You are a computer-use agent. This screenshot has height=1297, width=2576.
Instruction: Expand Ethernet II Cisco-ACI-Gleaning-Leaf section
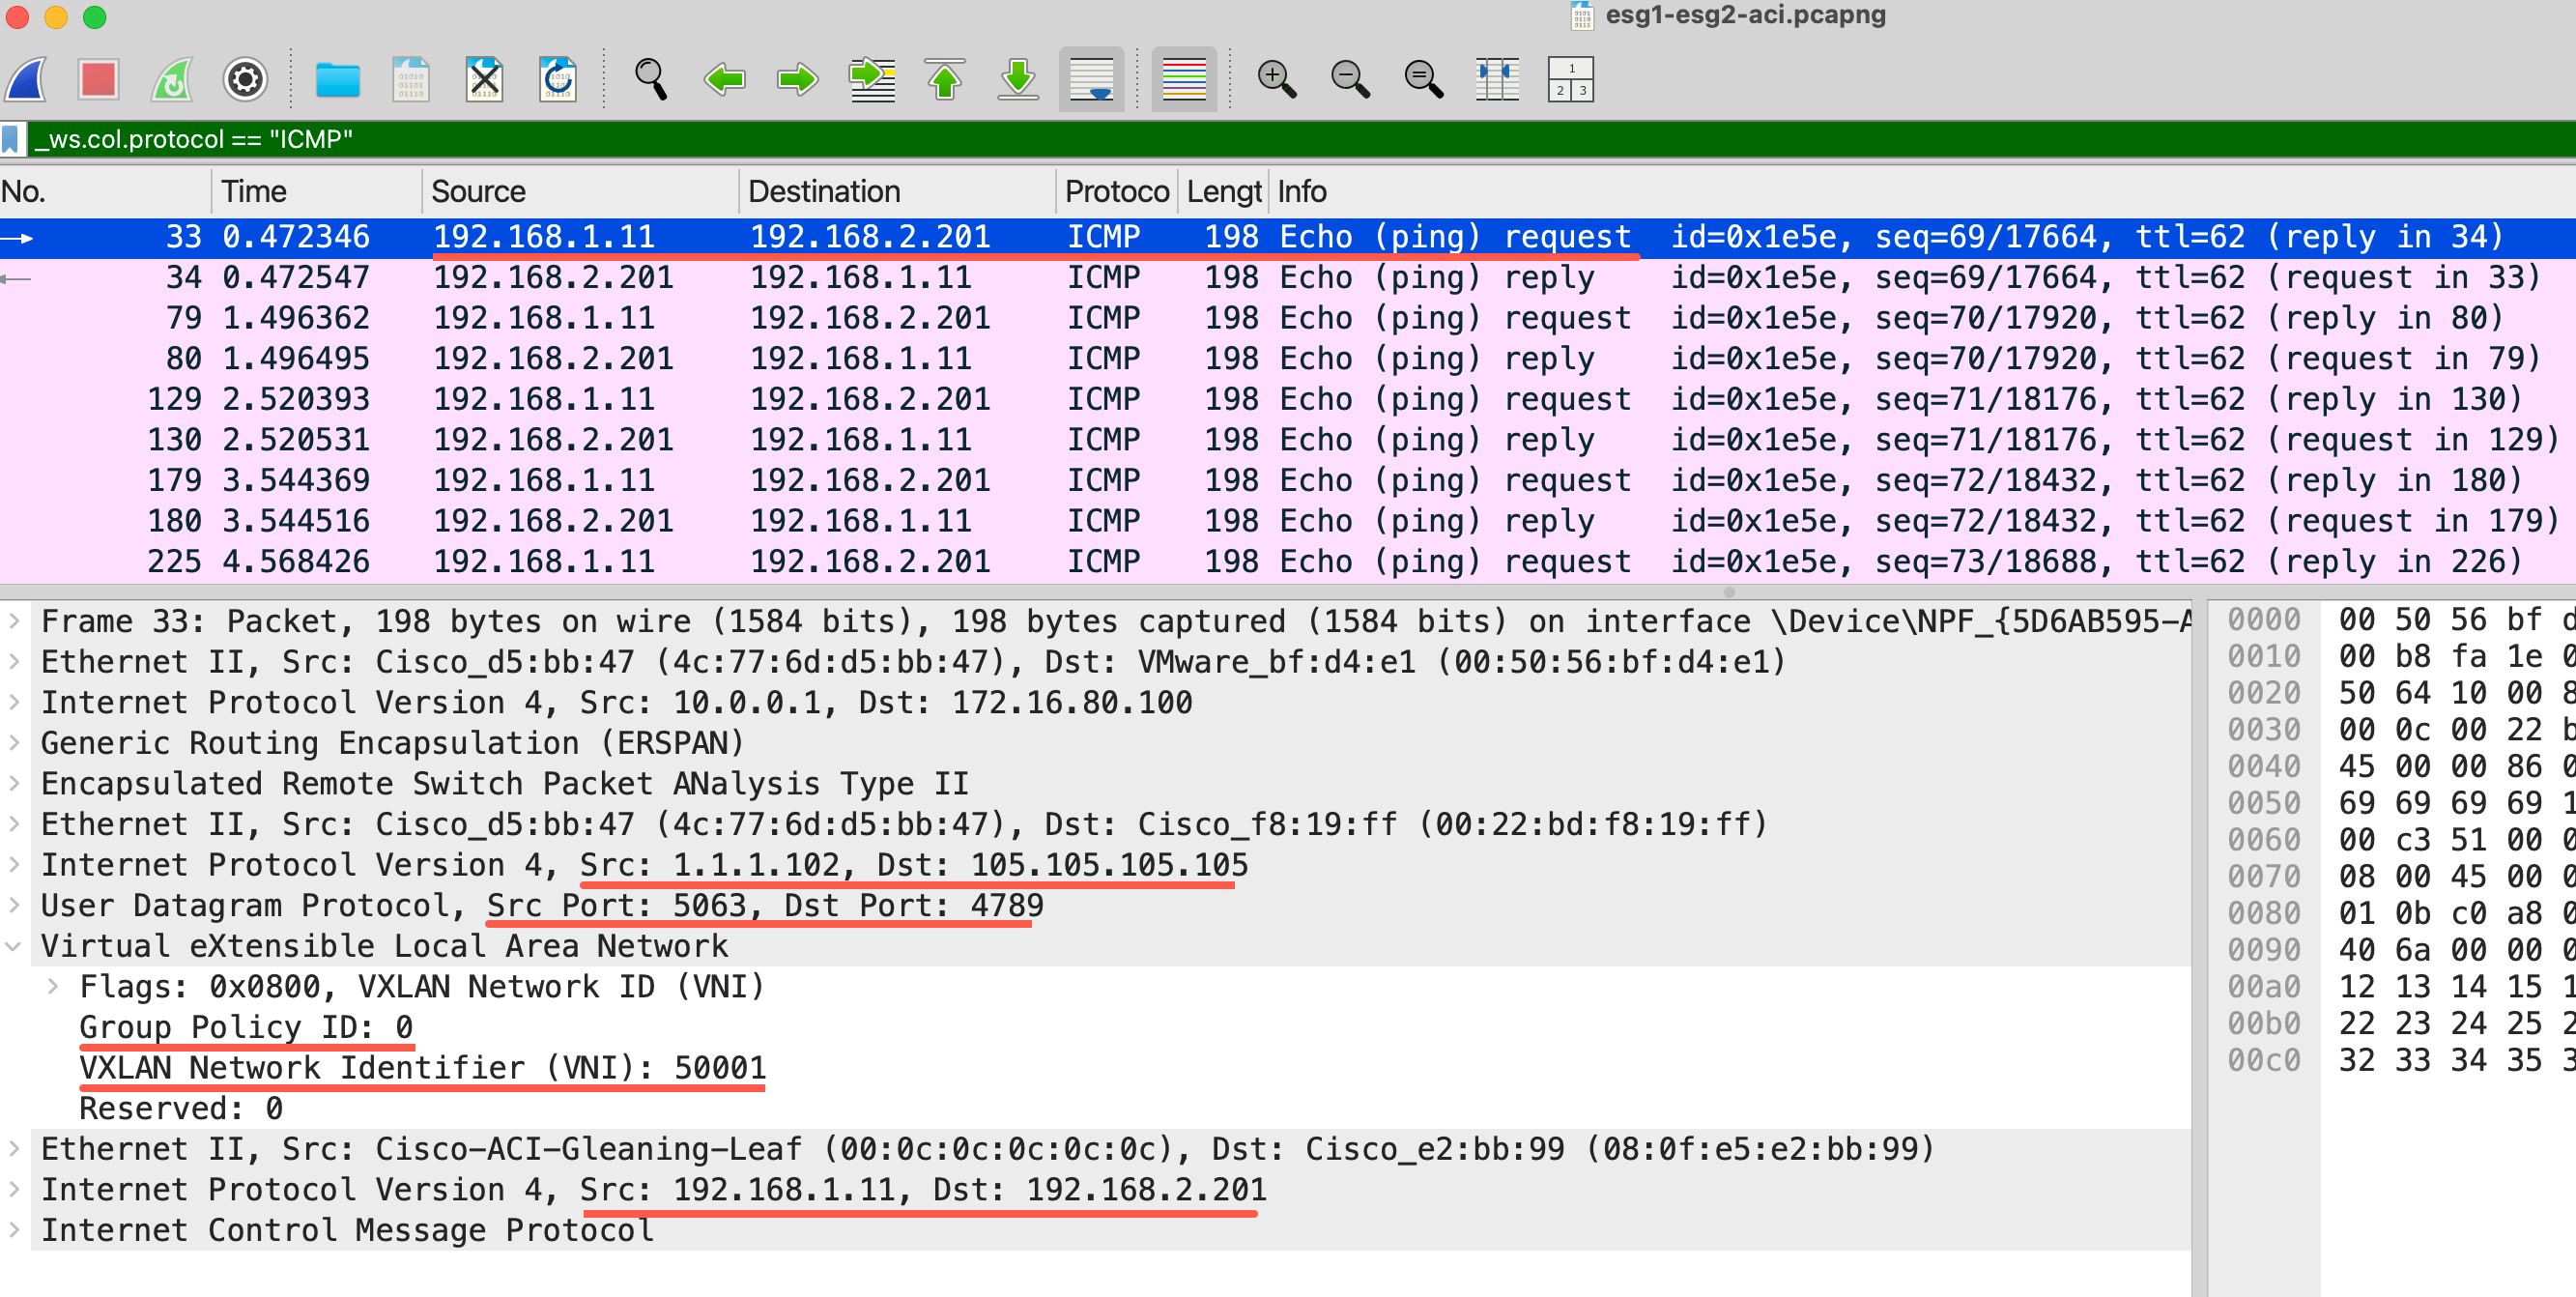[14, 1148]
